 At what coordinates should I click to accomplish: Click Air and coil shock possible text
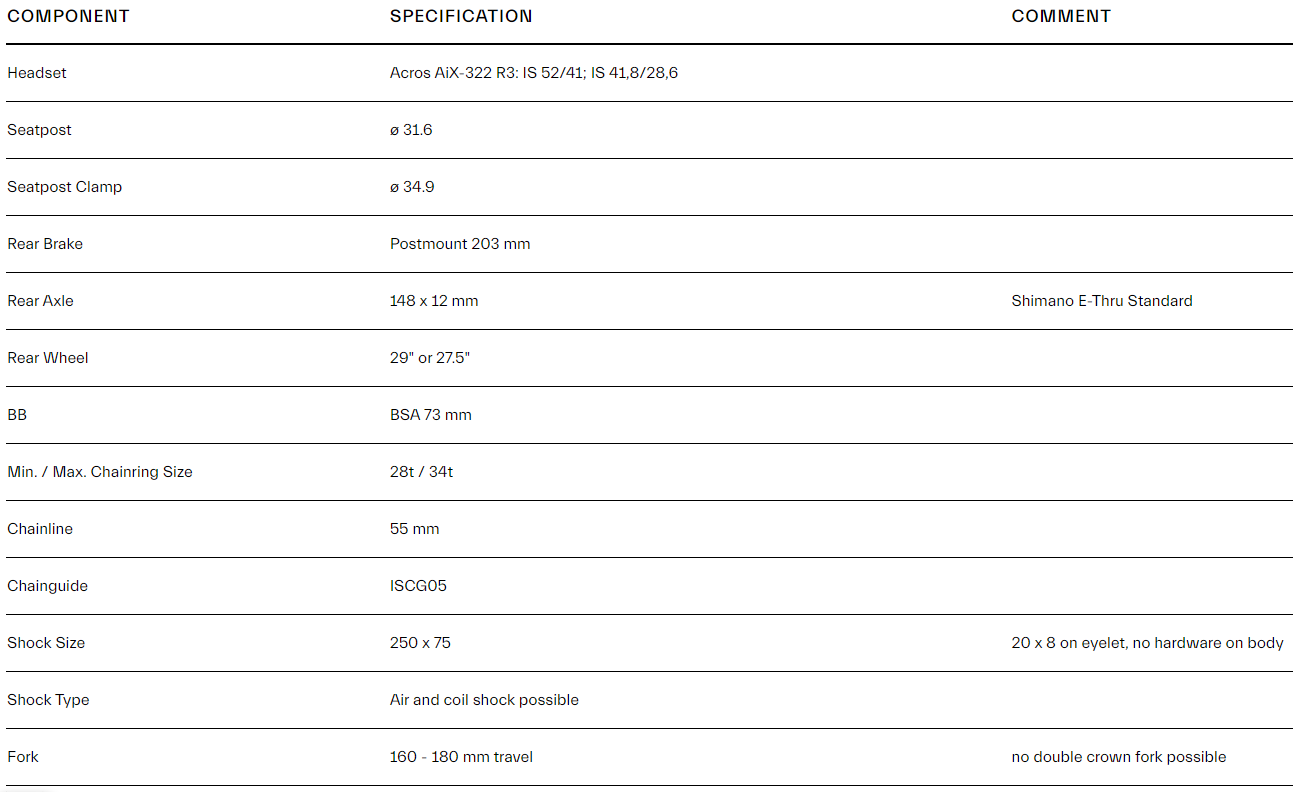[484, 700]
